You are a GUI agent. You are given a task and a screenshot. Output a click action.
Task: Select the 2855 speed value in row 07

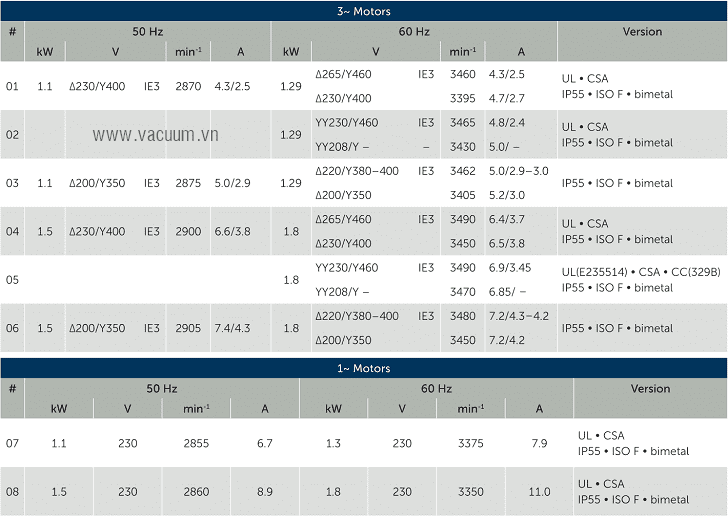(197, 443)
